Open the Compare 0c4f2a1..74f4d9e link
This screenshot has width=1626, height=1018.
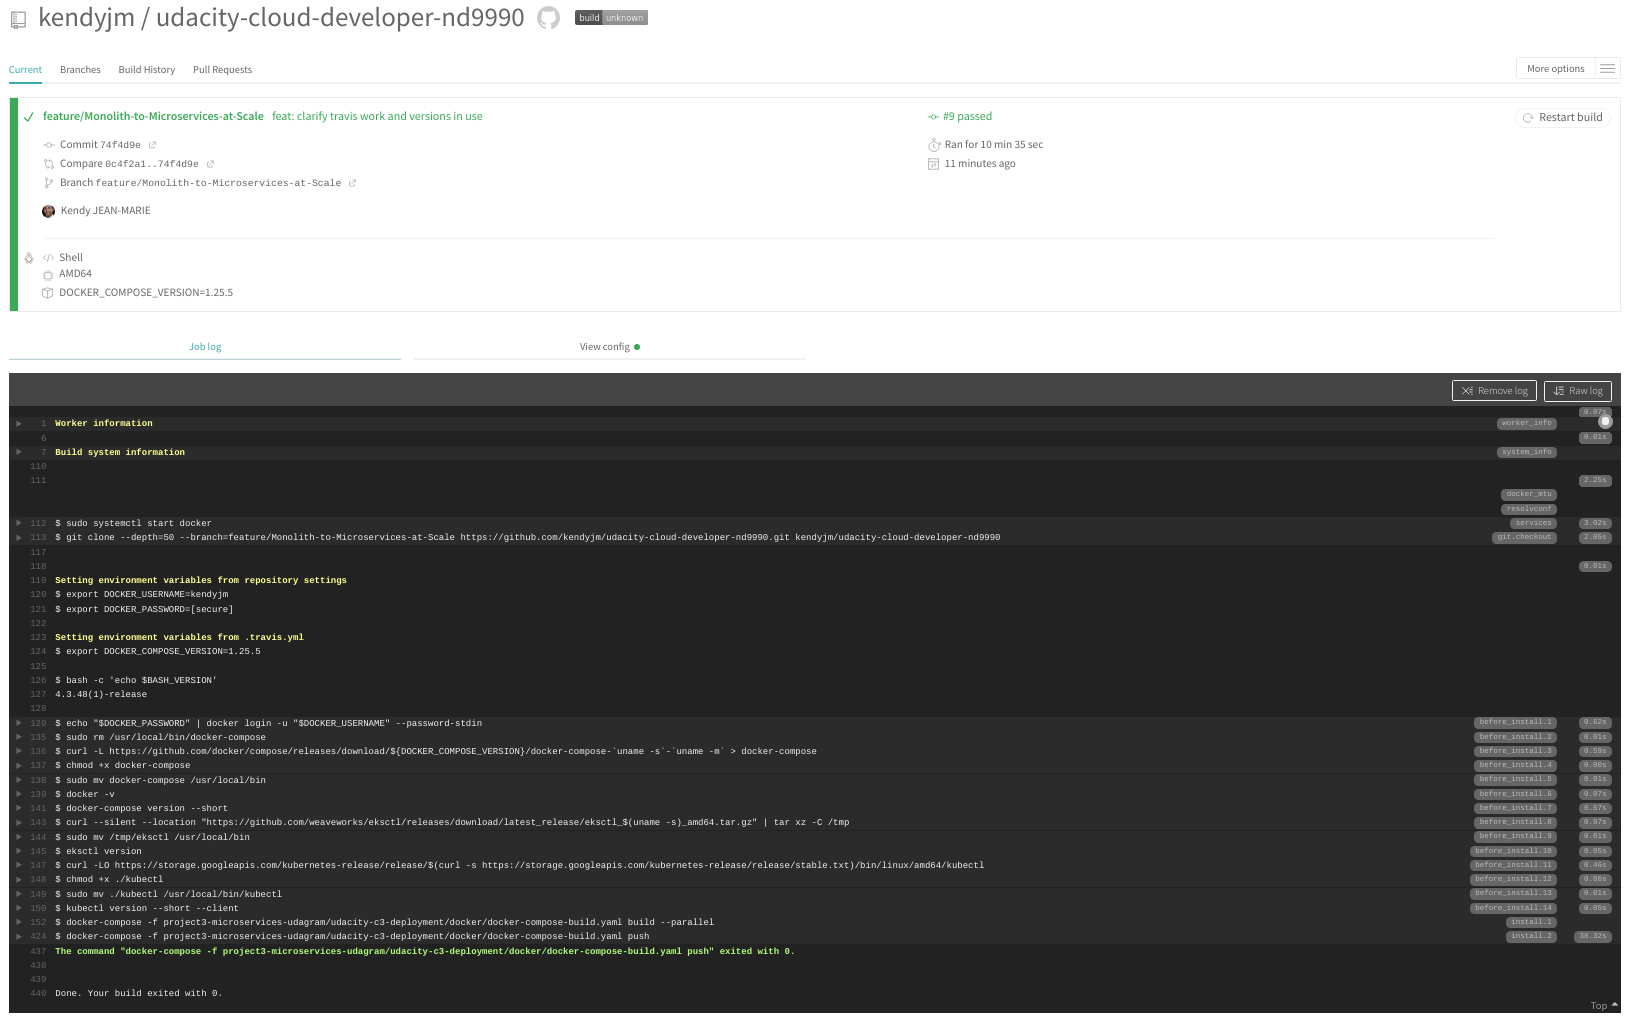tap(129, 164)
